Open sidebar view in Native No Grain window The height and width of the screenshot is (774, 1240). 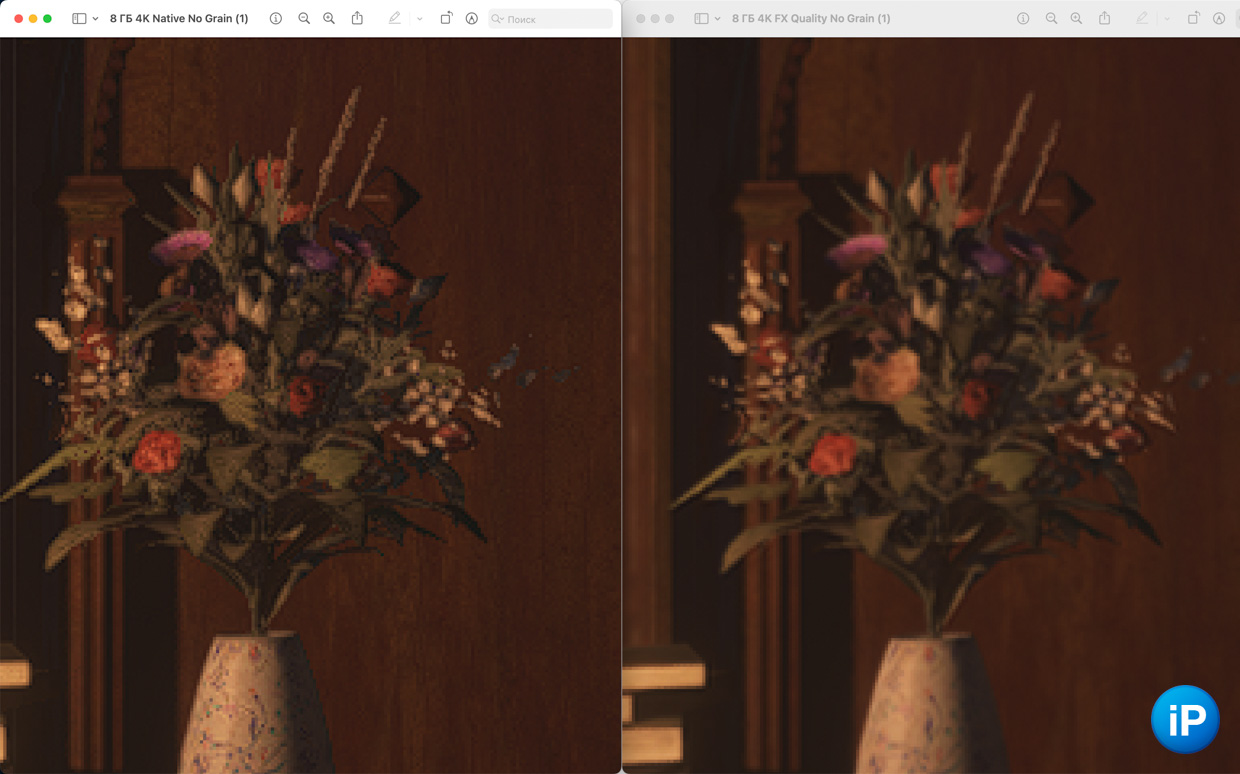(x=79, y=19)
